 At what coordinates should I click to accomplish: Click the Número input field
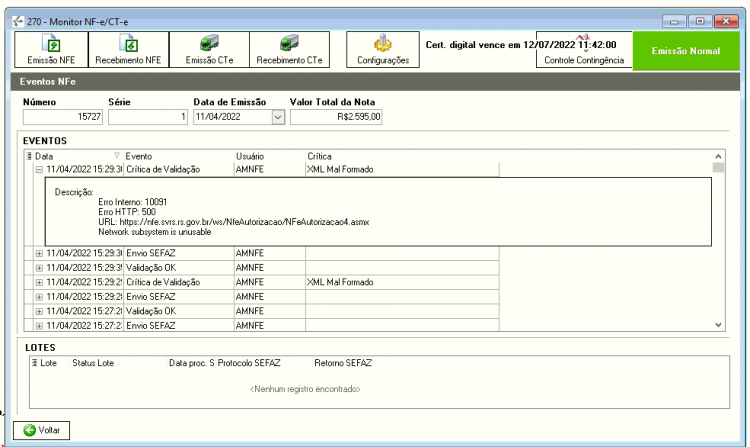(63, 117)
